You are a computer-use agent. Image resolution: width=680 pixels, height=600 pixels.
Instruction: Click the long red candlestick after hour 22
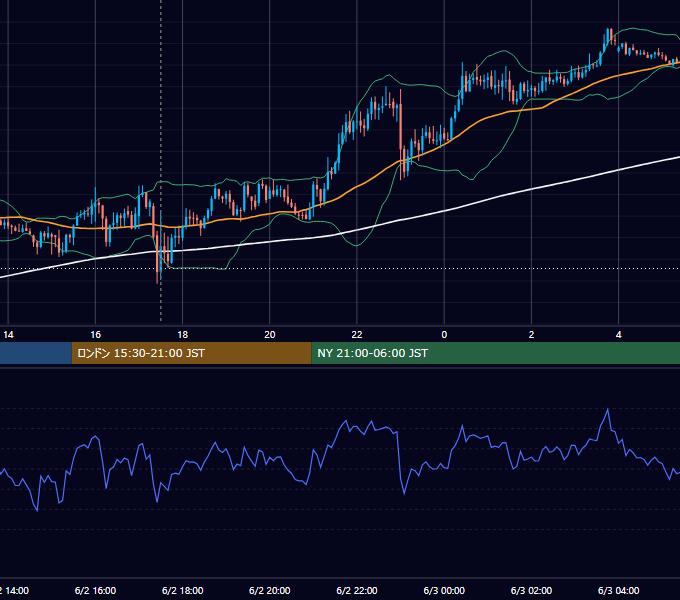coord(400,133)
